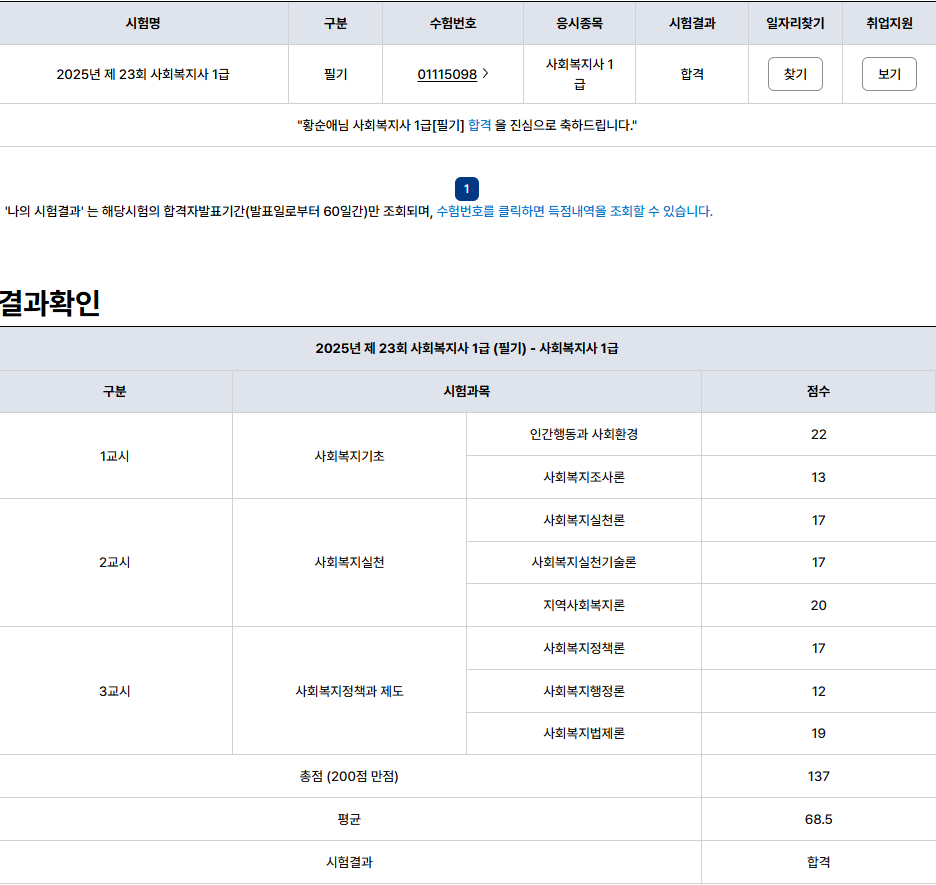This screenshot has height=885, width=936.
Task: Click the 사회복지법제론 subject cell
Action: coord(584,733)
